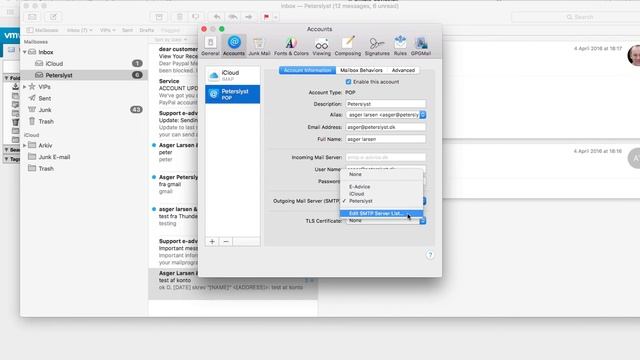Select Edit SMTP Server List option
The height and width of the screenshot is (360, 640).
[x=381, y=213]
